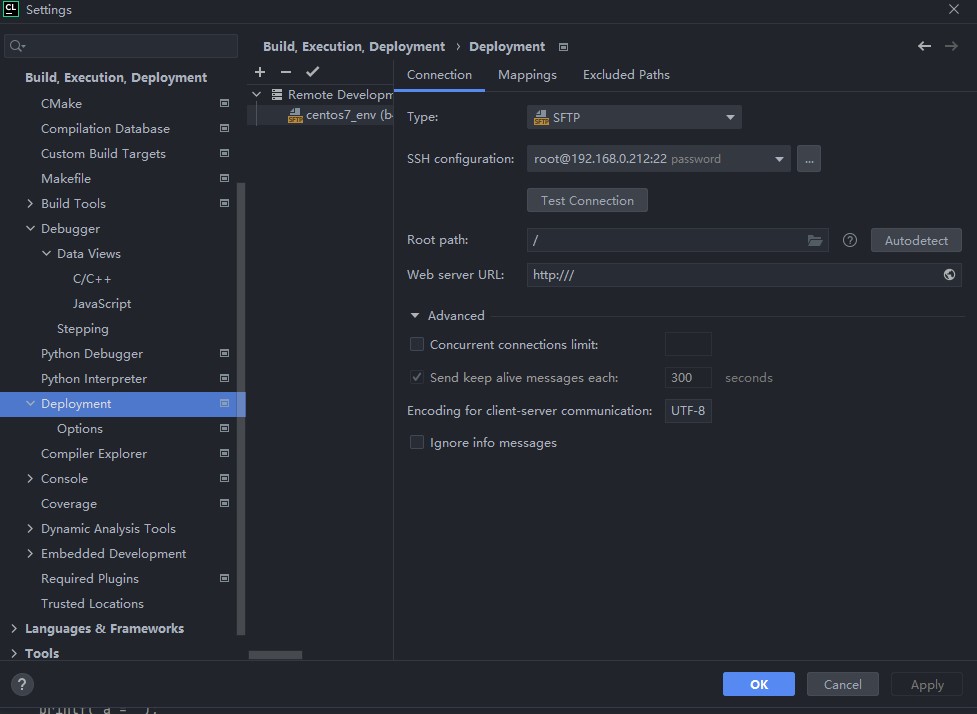977x714 pixels.
Task: Expand the Embedded Development node
Action: pyautogui.click(x=30, y=553)
